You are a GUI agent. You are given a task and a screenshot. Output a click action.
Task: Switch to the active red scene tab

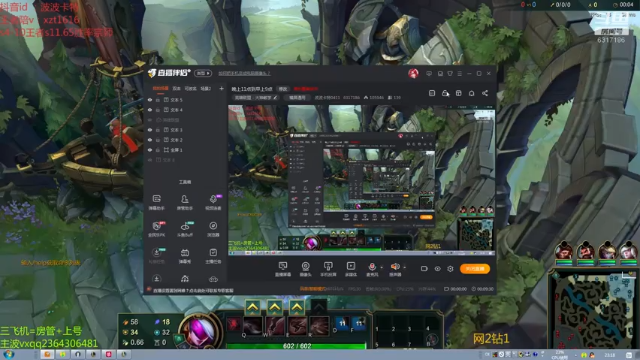pos(160,88)
